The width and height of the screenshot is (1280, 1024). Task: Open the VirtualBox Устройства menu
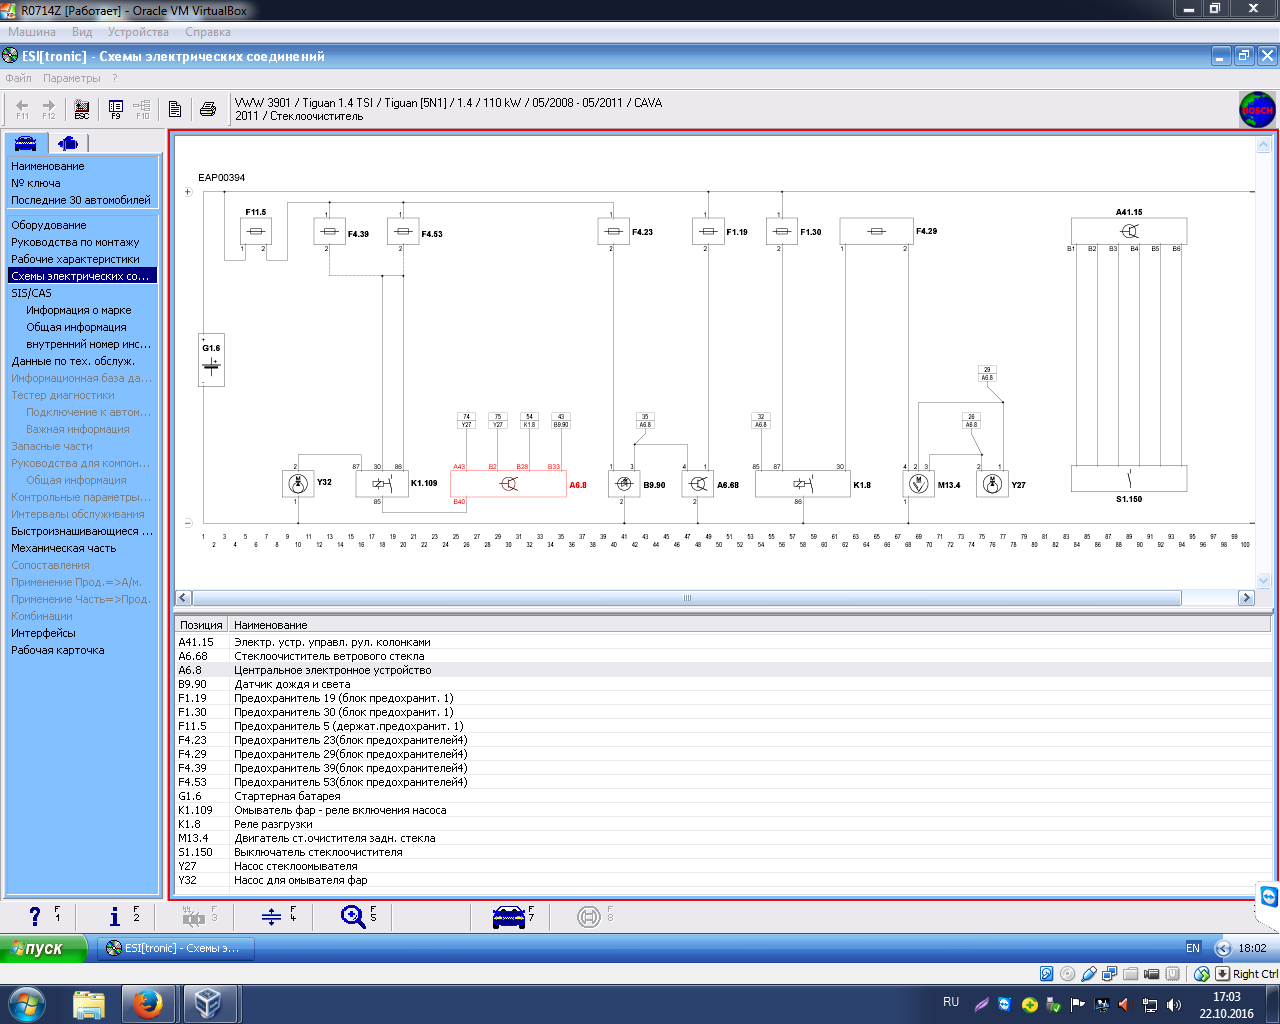[x=138, y=32]
